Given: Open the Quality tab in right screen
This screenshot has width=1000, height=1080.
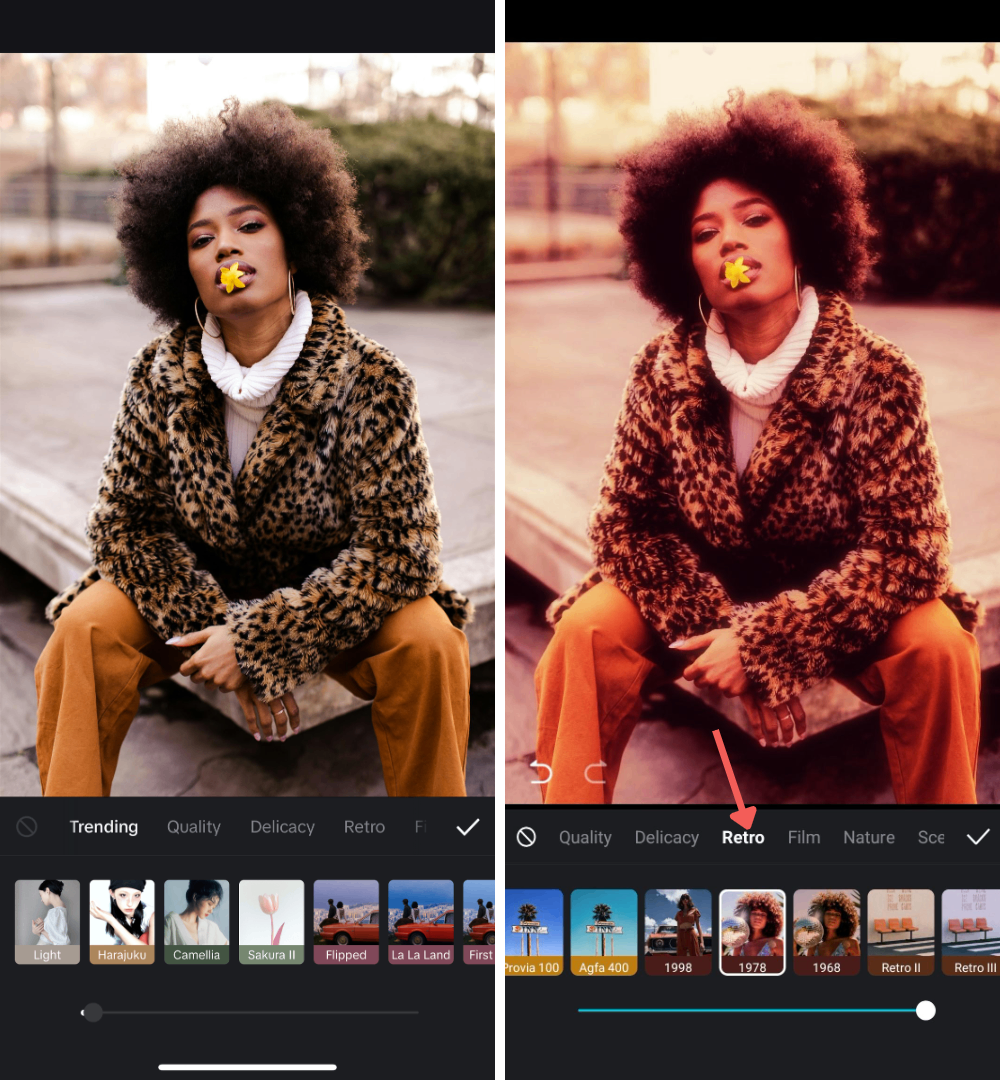Looking at the screenshot, I should 585,838.
